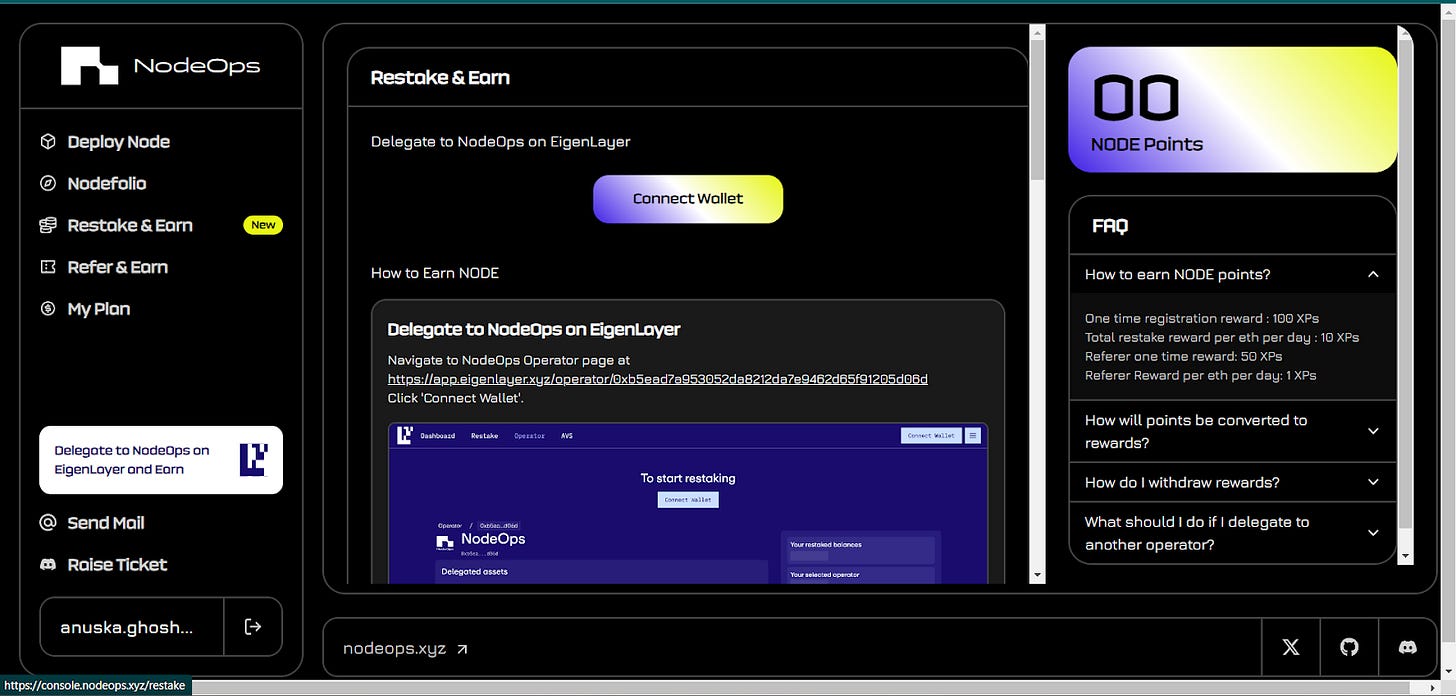Open NodeOps on X via footer icon
The width and height of the screenshot is (1456, 696).
[1290, 647]
